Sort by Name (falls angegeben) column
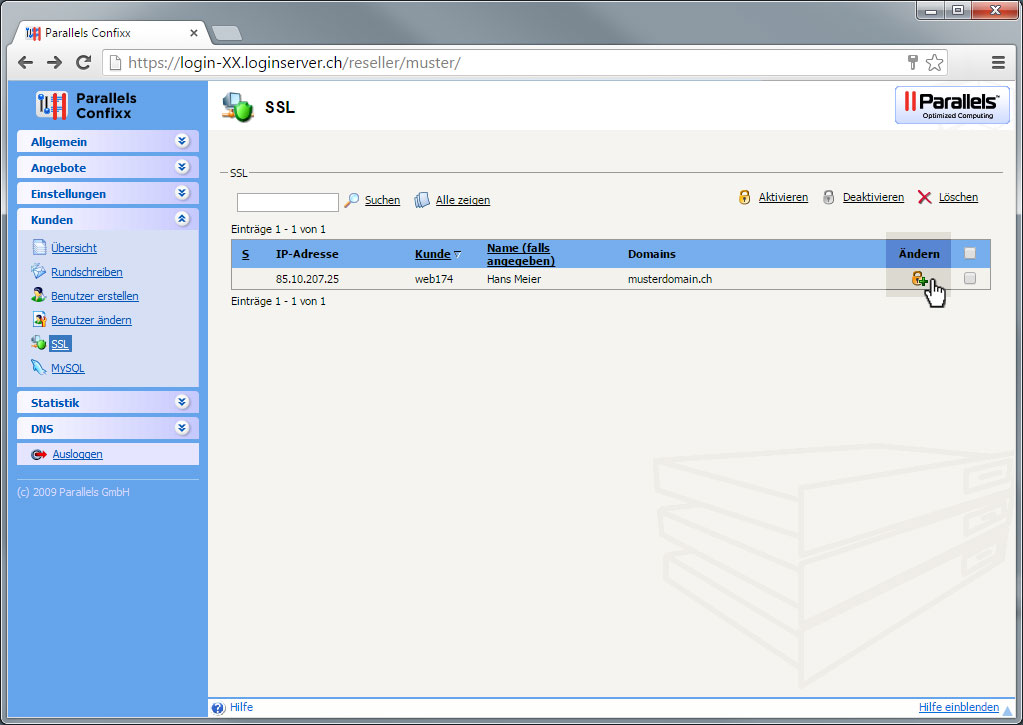Image resolution: width=1023 pixels, height=725 pixels. click(521, 254)
